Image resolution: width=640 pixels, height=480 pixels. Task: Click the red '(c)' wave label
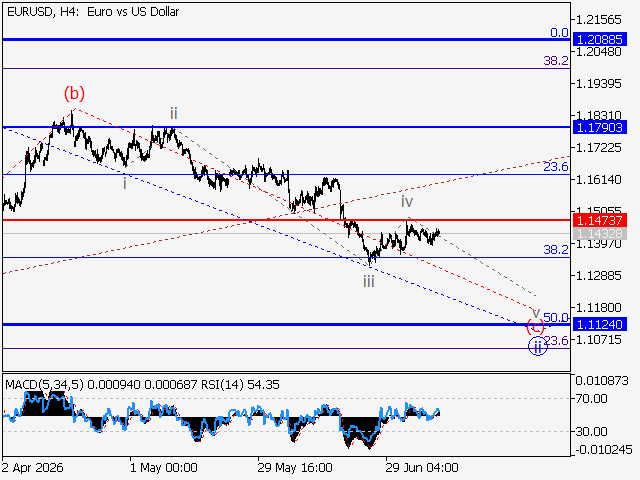point(535,327)
